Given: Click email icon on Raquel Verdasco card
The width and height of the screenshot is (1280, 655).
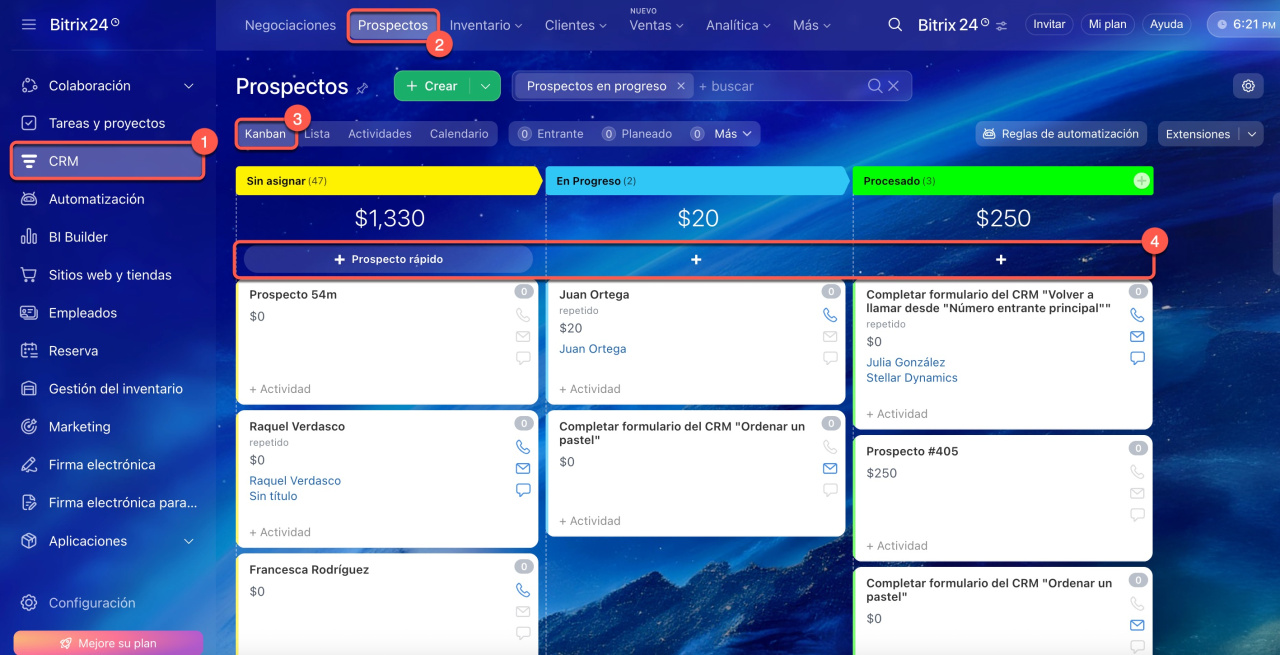Looking at the screenshot, I should coord(523,468).
